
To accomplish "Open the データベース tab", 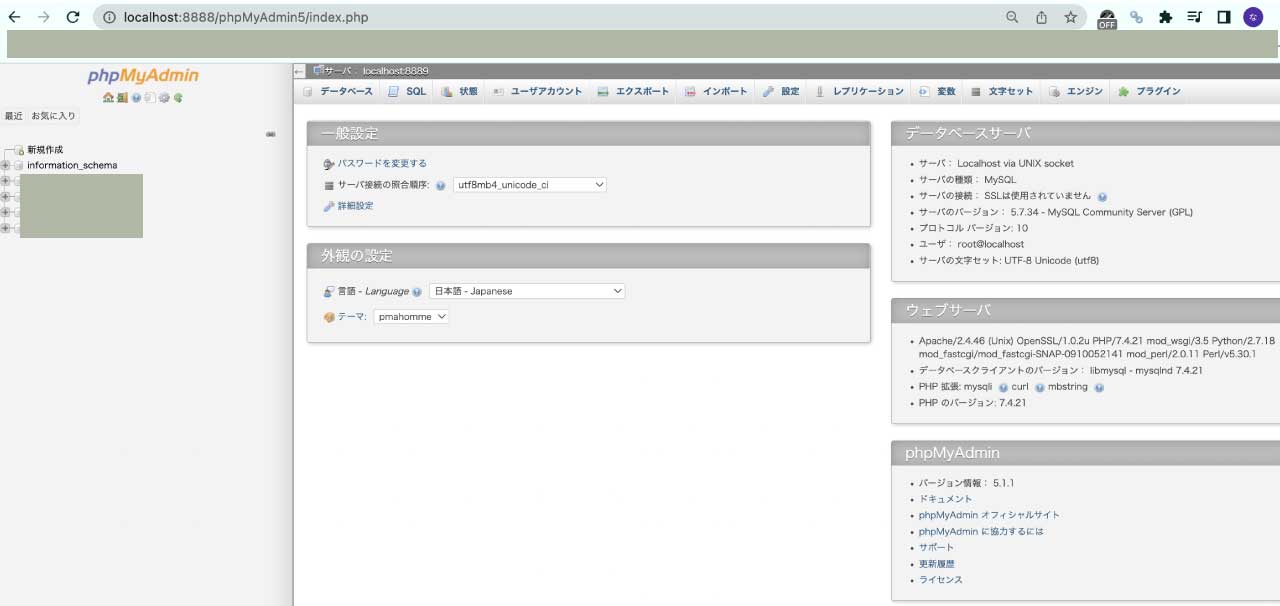I will click(x=339, y=91).
